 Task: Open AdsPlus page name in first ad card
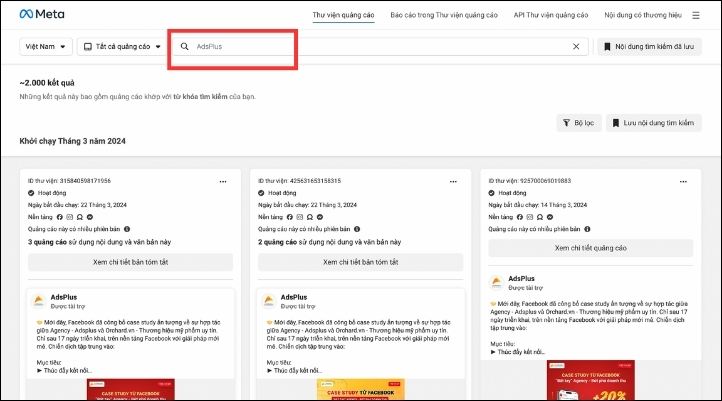point(64,297)
